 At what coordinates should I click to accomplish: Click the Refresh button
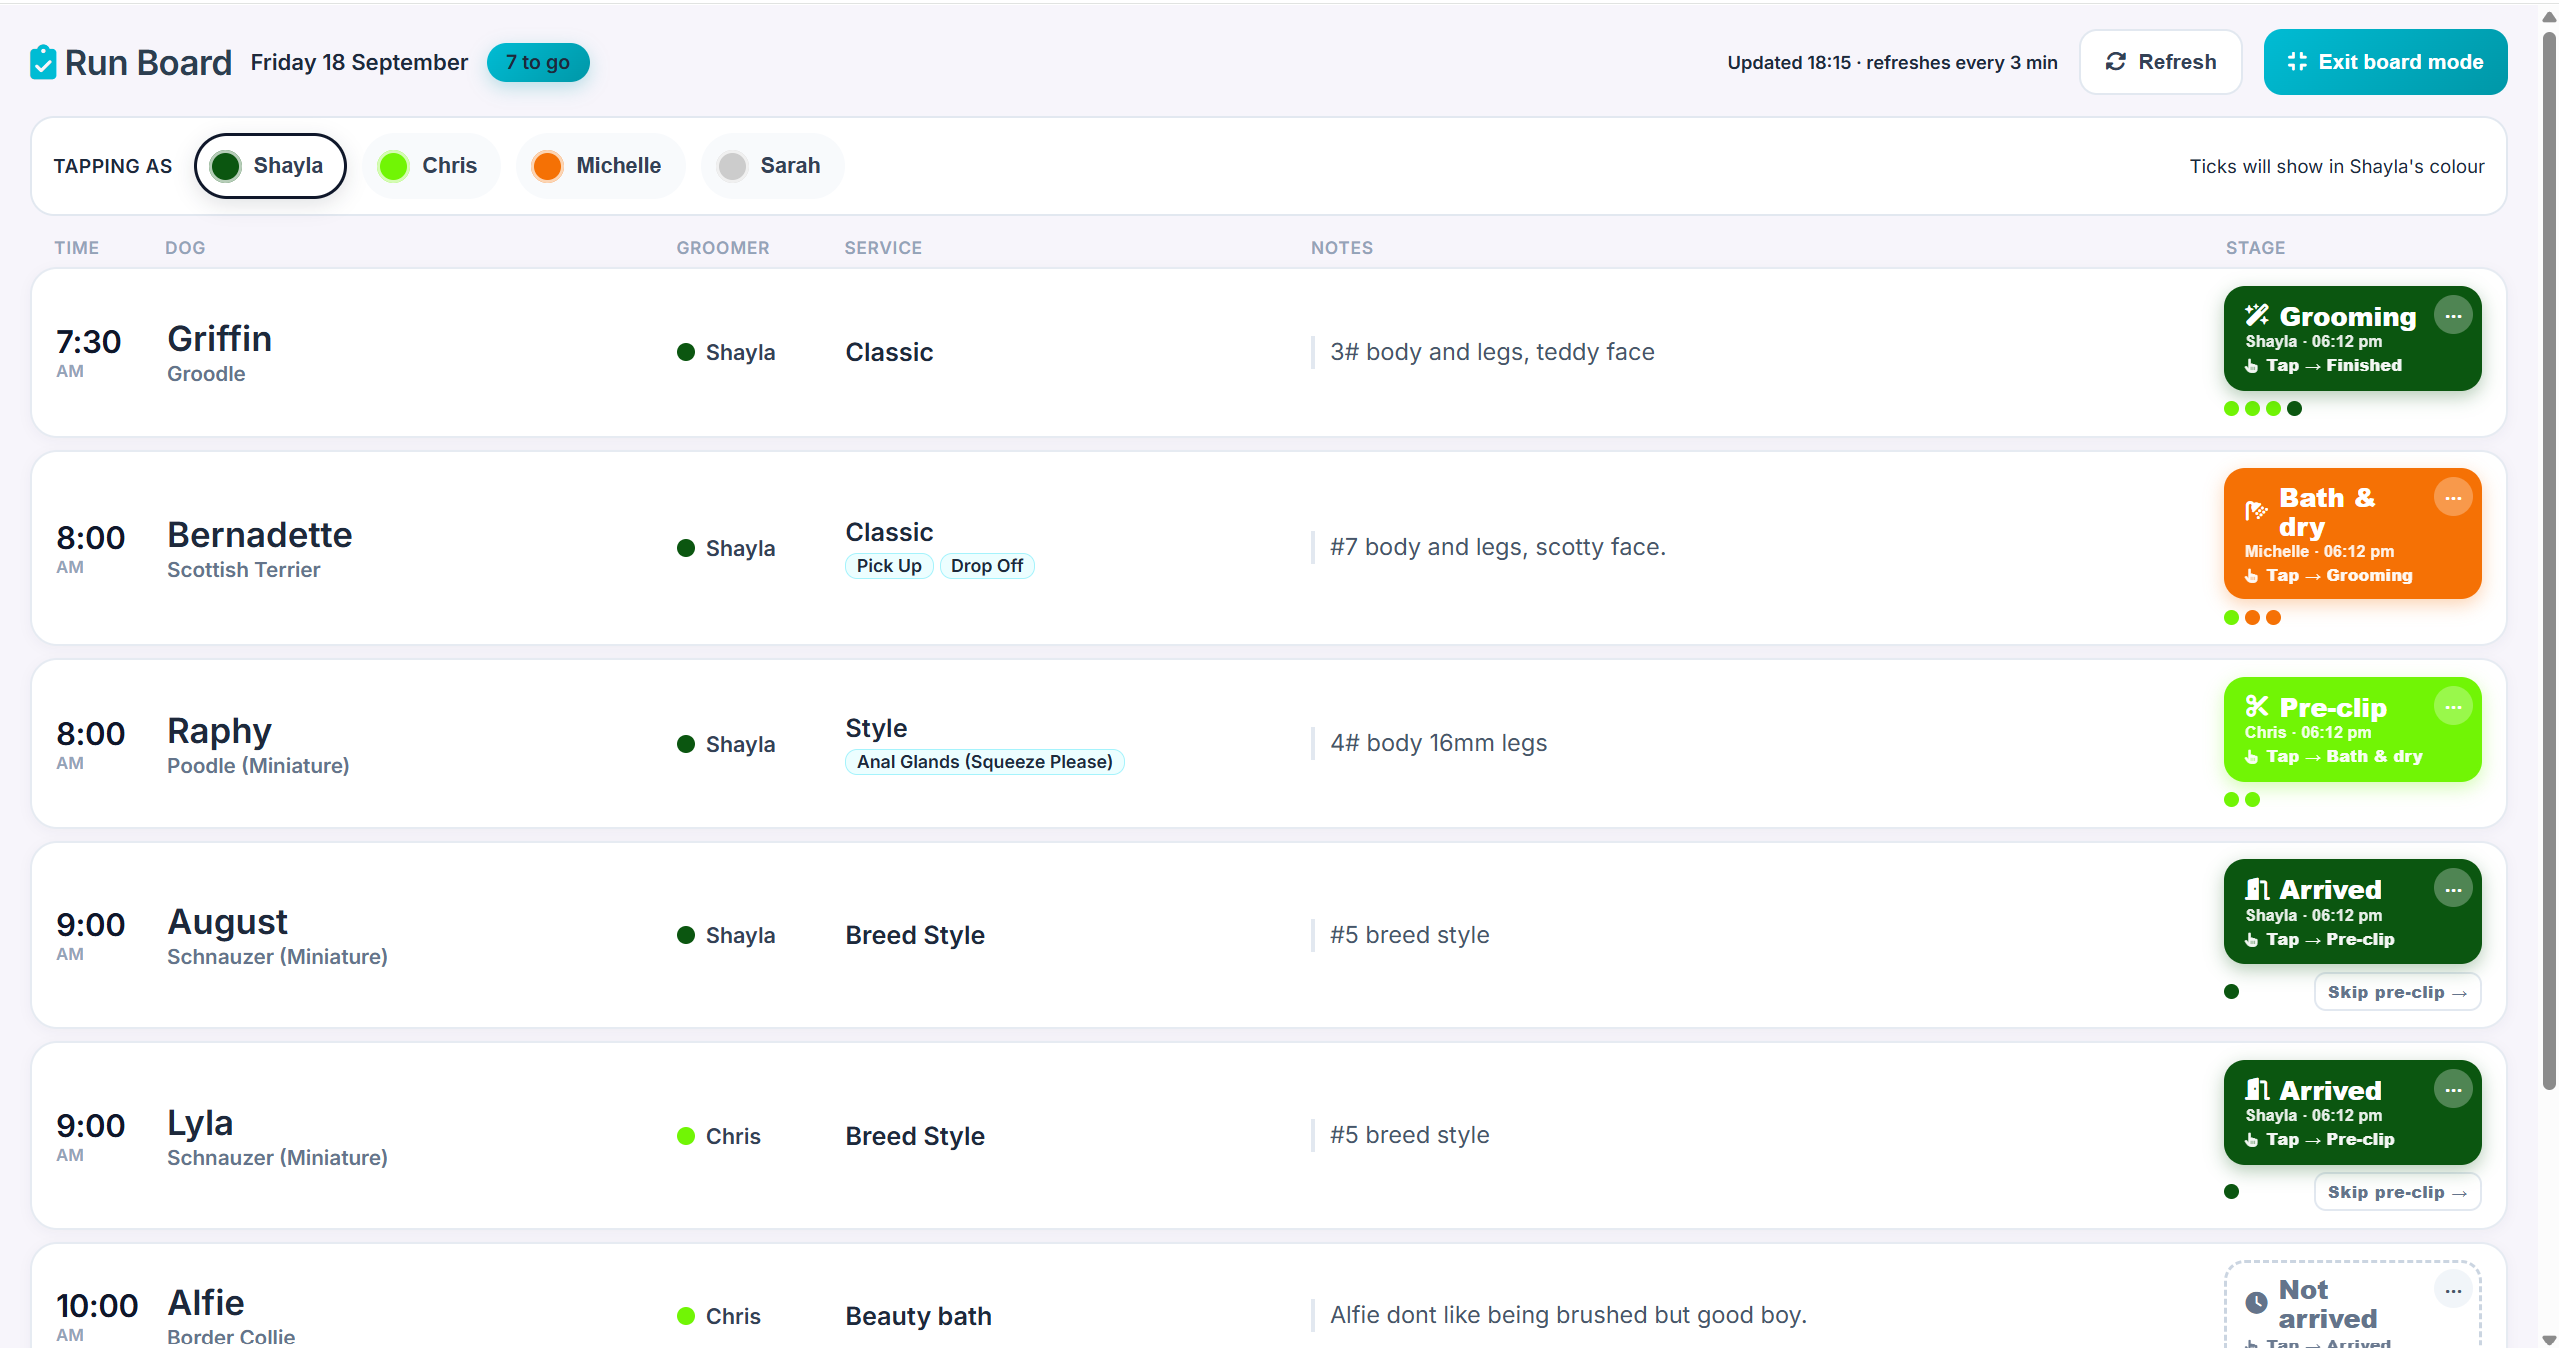pos(2160,62)
